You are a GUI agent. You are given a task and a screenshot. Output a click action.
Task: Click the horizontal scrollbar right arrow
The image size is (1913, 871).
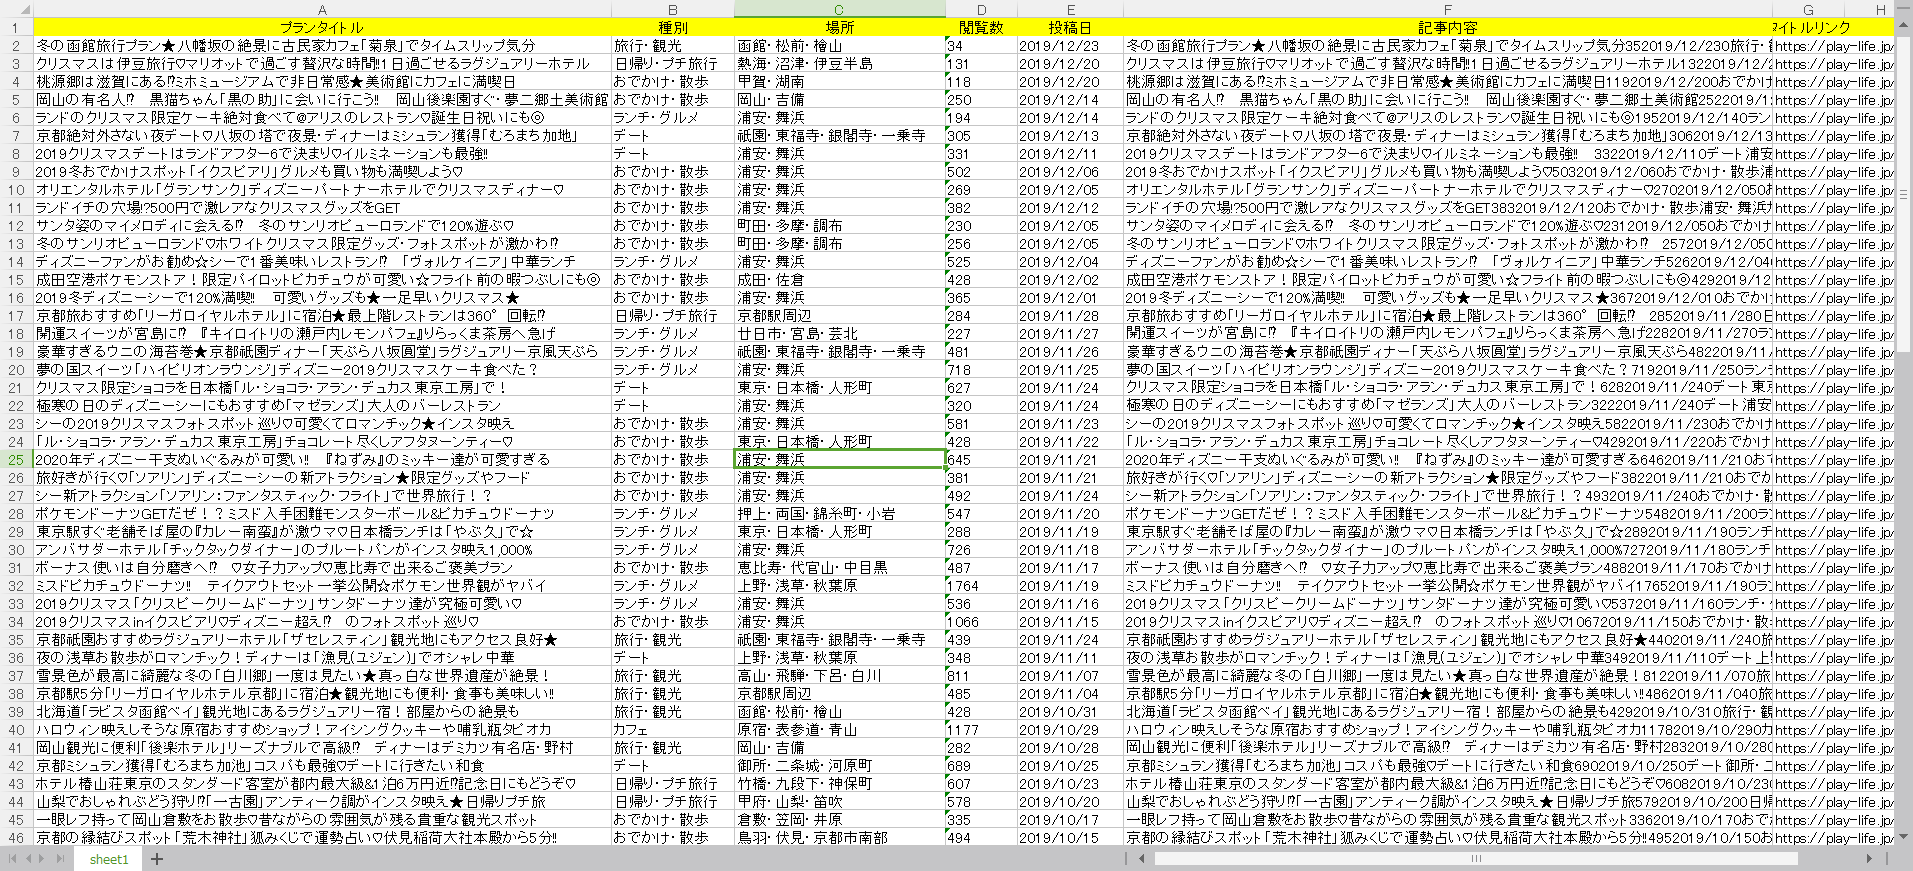[x=1869, y=859]
